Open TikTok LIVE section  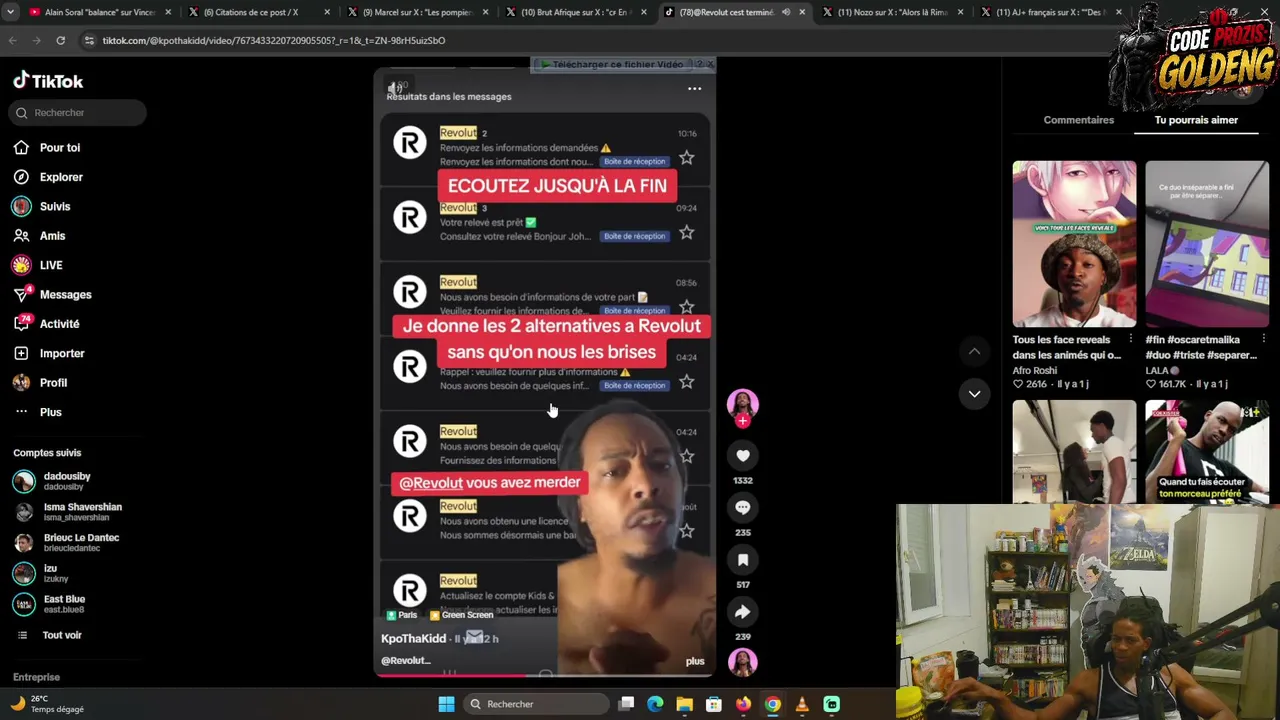click(x=51, y=265)
